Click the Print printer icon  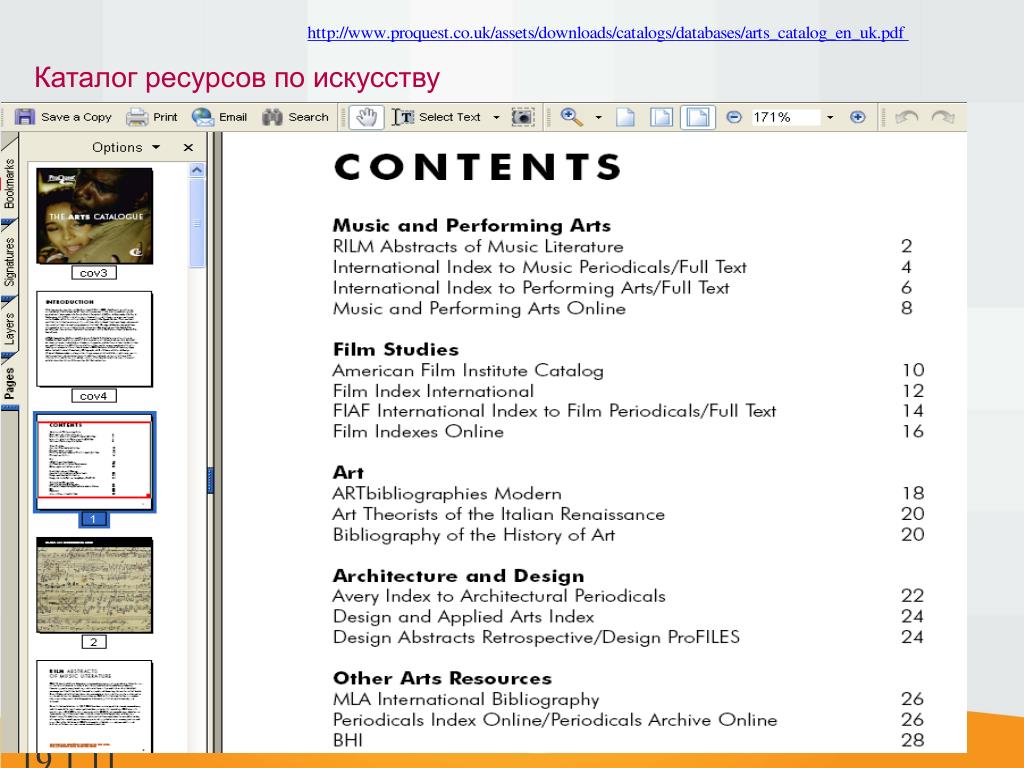click(x=137, y=117)
